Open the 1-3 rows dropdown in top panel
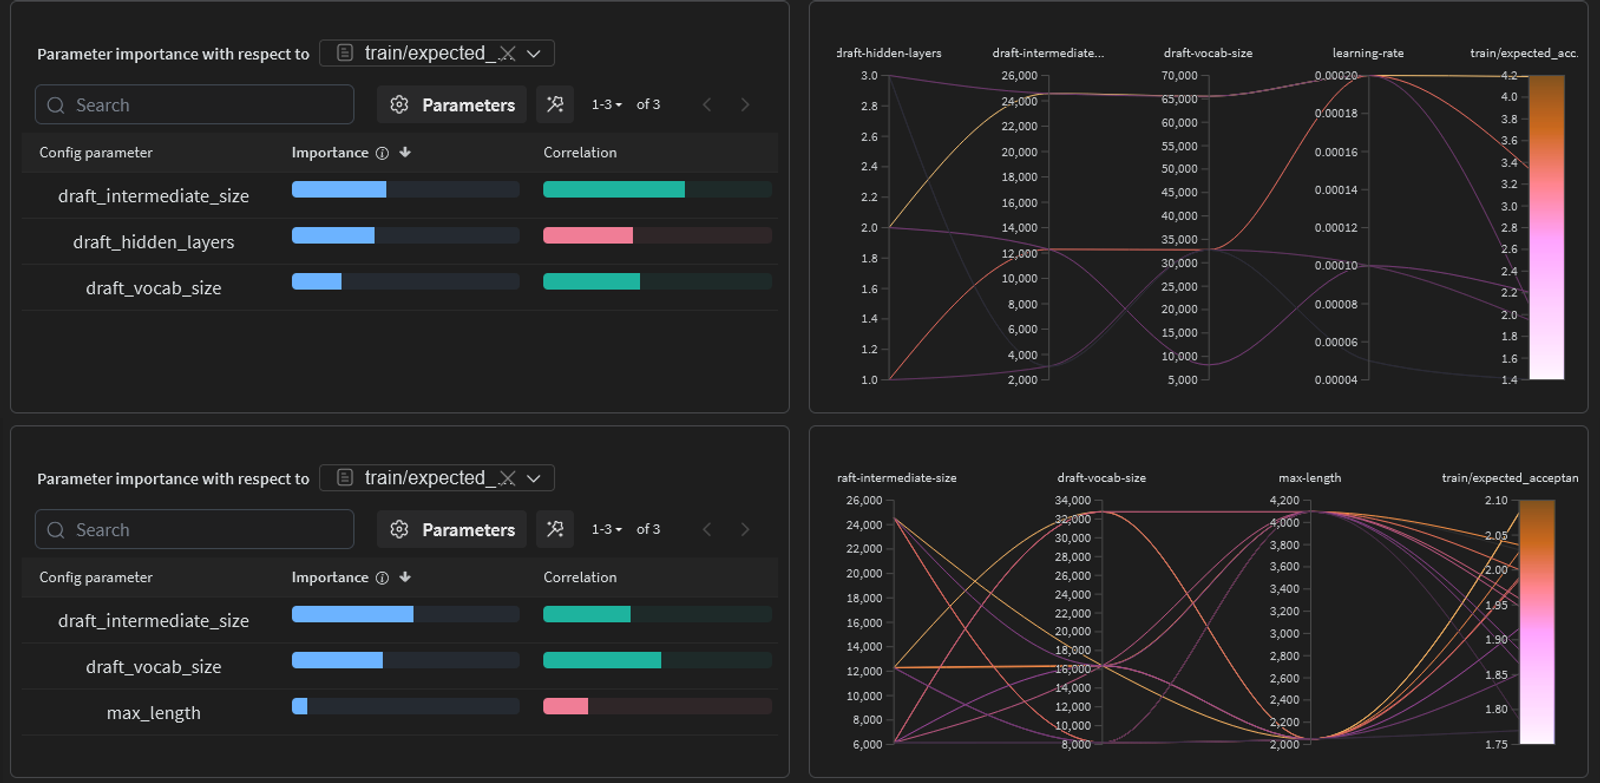This screenshot has width=1600, height=783. click(607, 104)
